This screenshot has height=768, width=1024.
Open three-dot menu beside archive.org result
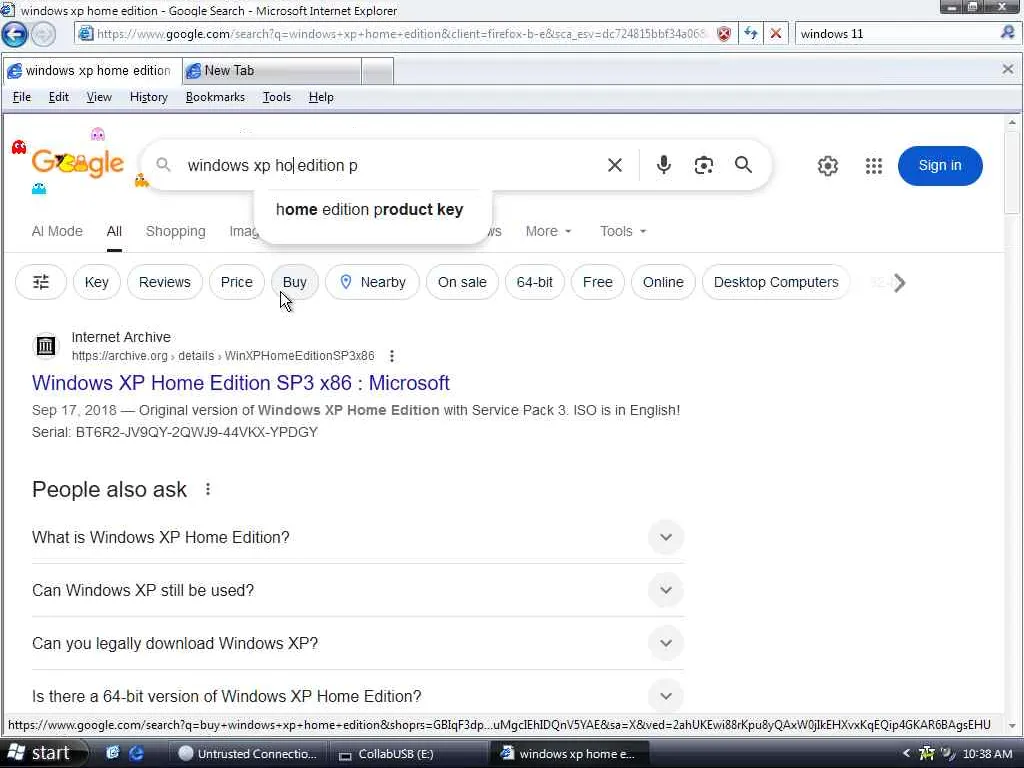(391, 356)
